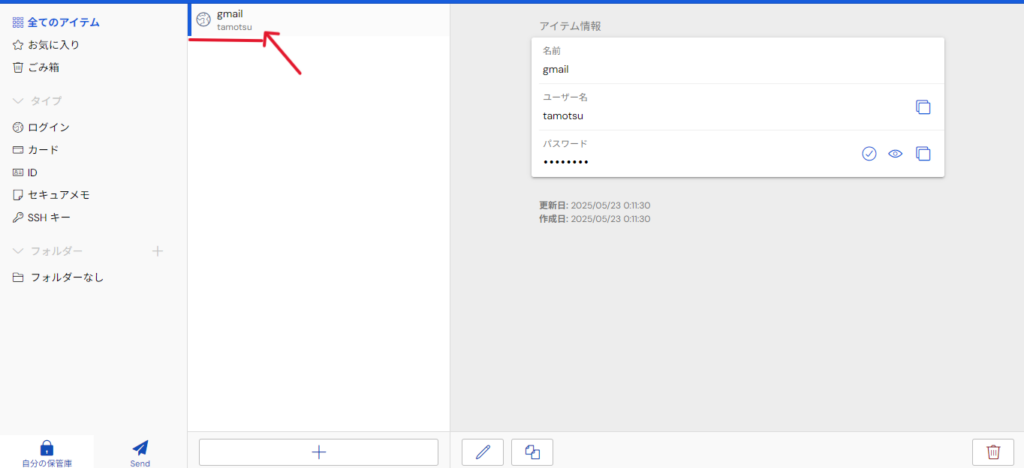Collapse the タイプ section chevron
Image resolution: width=1024 pixels, height=468 pixels.
(x=18, y=101)
